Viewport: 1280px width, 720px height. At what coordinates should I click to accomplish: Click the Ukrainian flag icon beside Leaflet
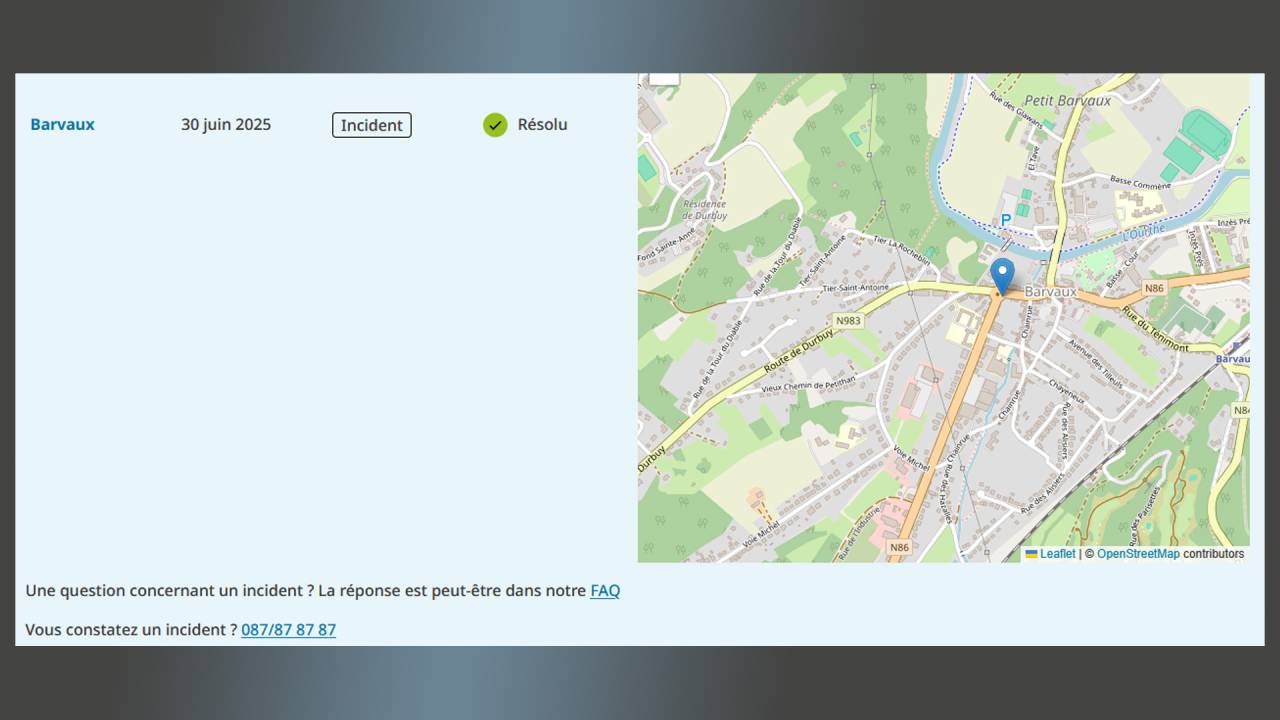click(x=1031, y=554)
